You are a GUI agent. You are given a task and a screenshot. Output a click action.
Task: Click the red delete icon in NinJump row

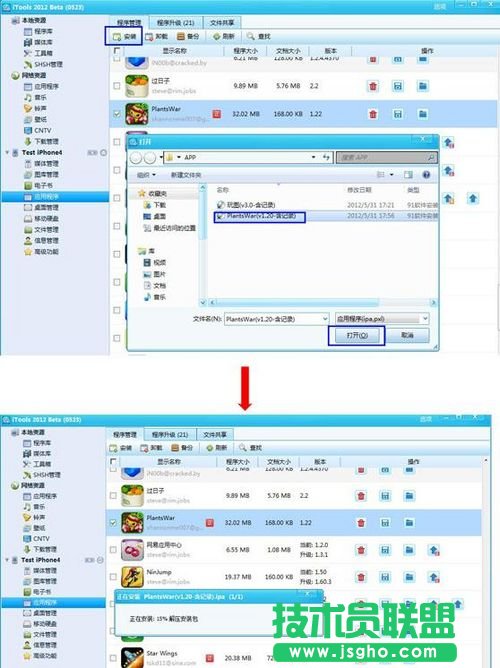click(x=361, y=577)
